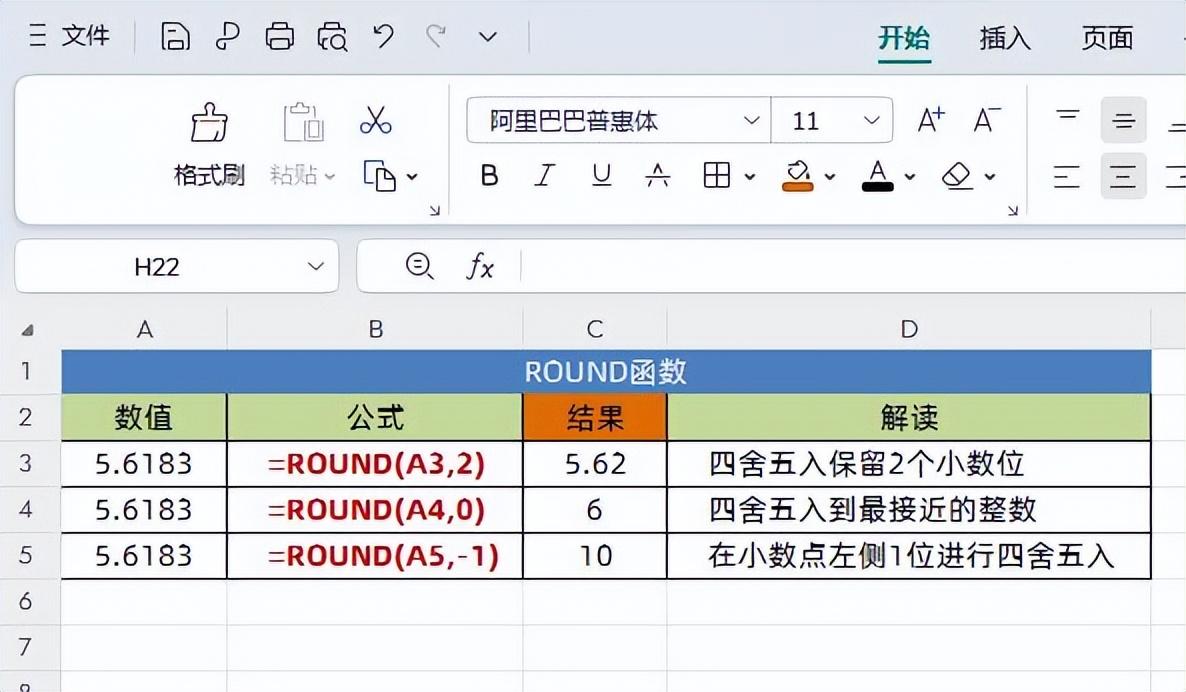The width and height of the screenshot is (1186, 692).
Task: Toggle Strikethrough formatting
Action: click(657, 175)
